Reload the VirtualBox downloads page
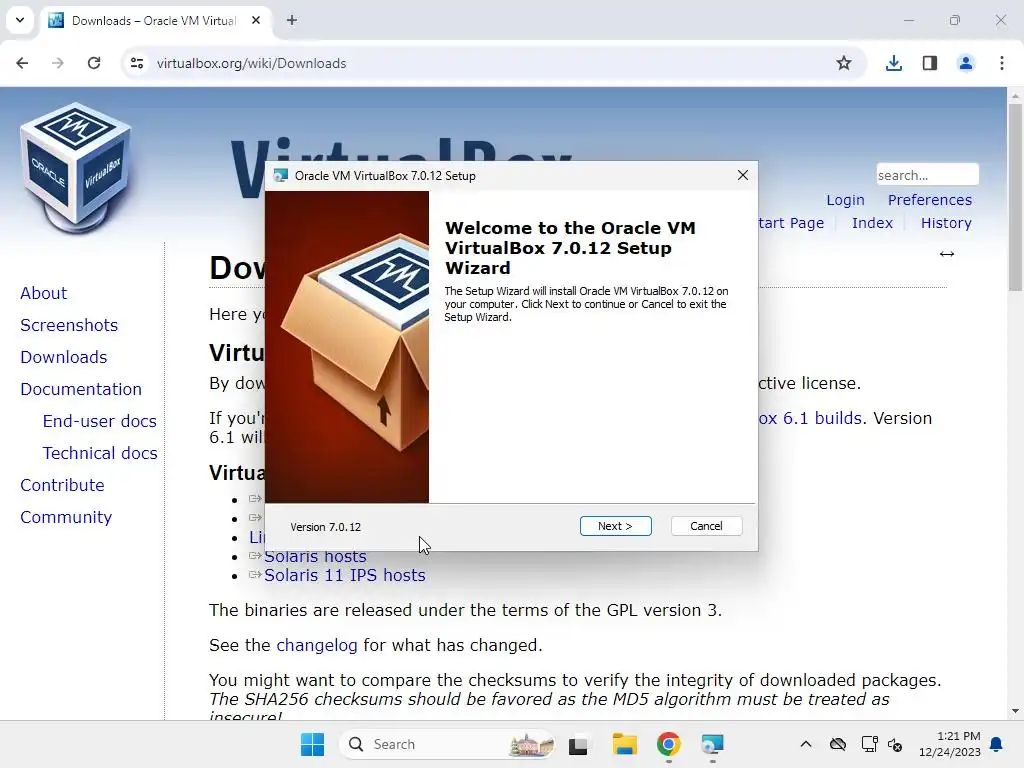This screenshot has width=1024, height=768. click(94, 63)
